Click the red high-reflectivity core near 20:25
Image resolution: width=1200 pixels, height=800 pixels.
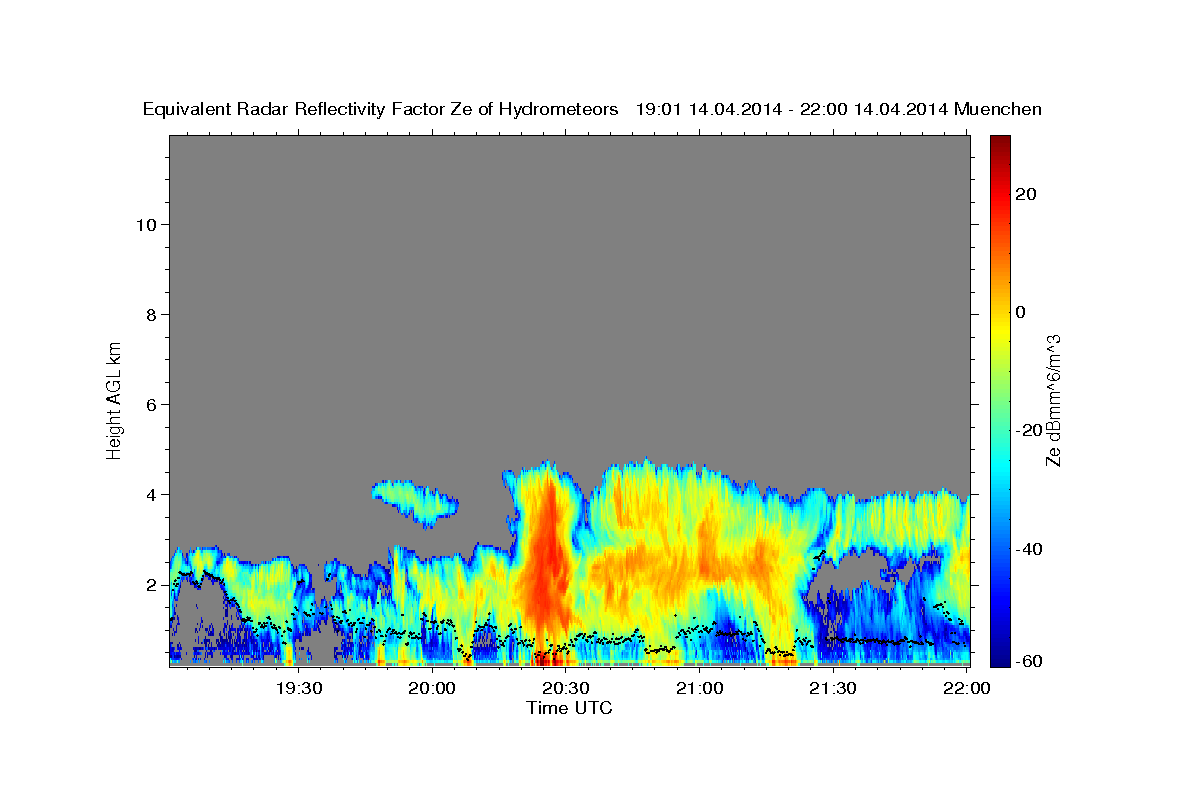click(545, 560)
